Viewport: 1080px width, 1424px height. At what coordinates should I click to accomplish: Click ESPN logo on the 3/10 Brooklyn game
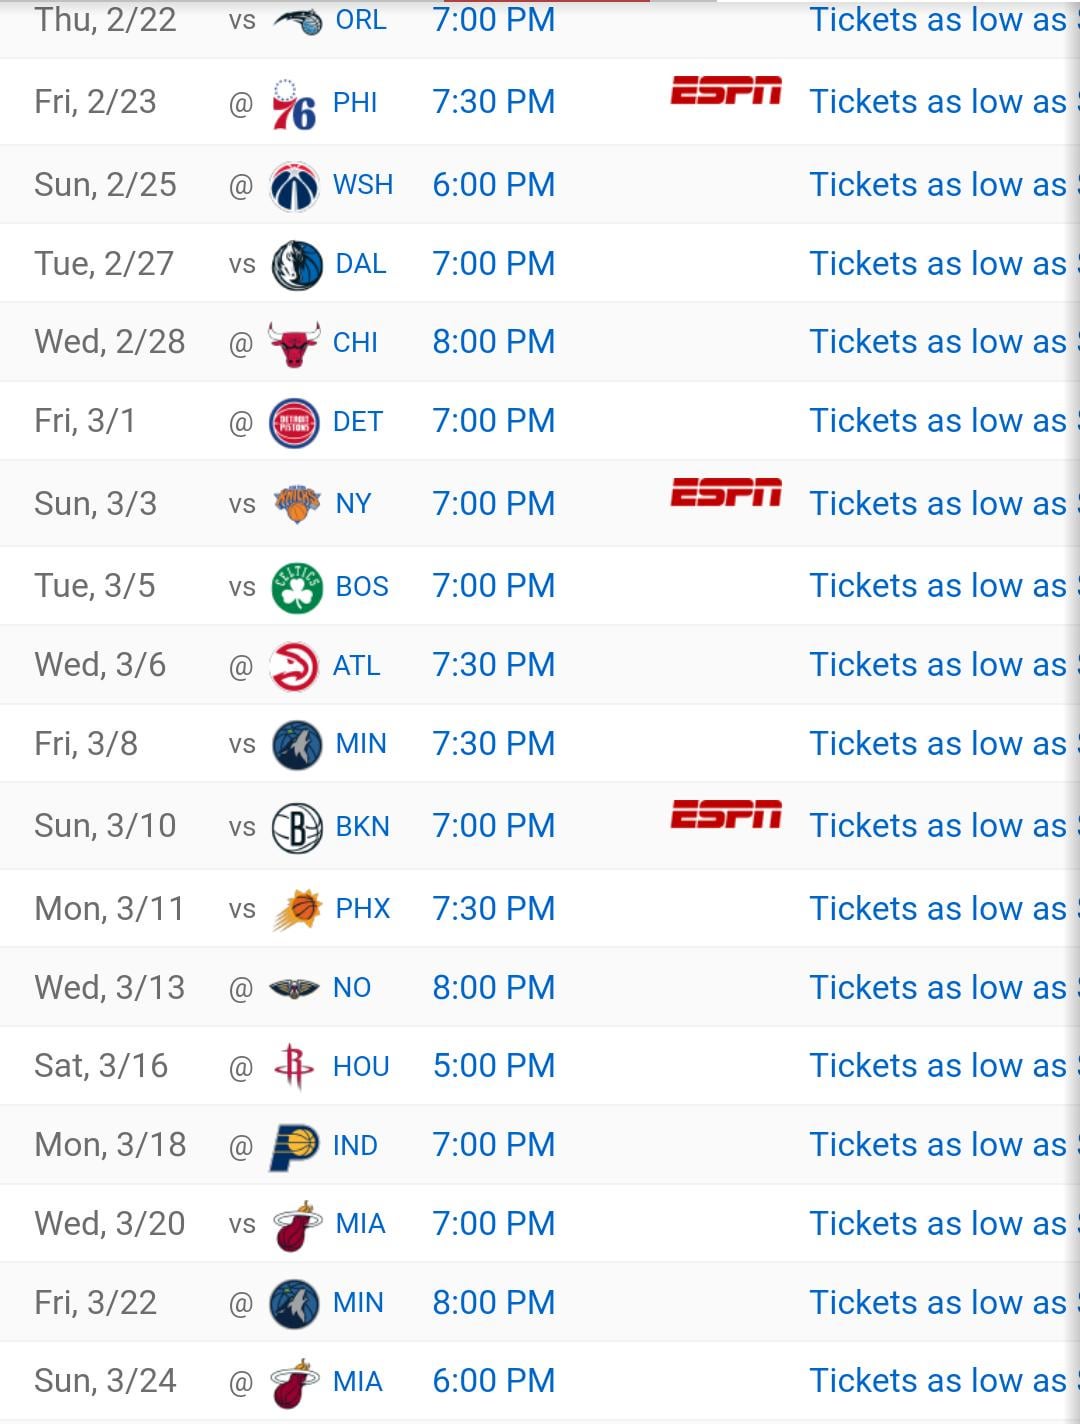[x=725, y=815]
